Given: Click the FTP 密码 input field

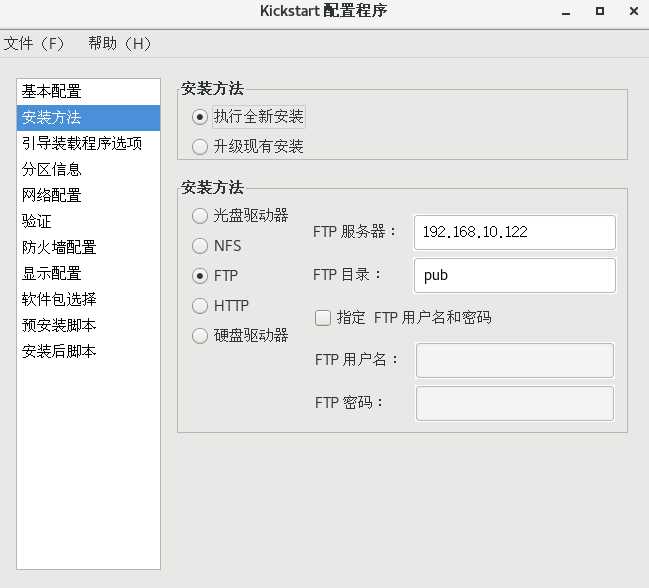Looking at the screenshot, I should point(514,403).
